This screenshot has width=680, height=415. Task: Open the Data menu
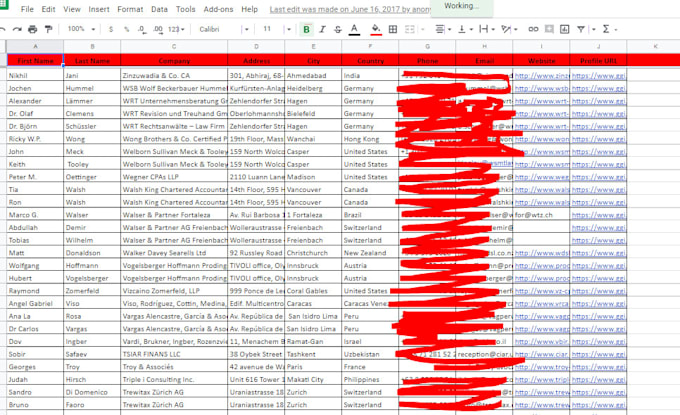point(159,9)
